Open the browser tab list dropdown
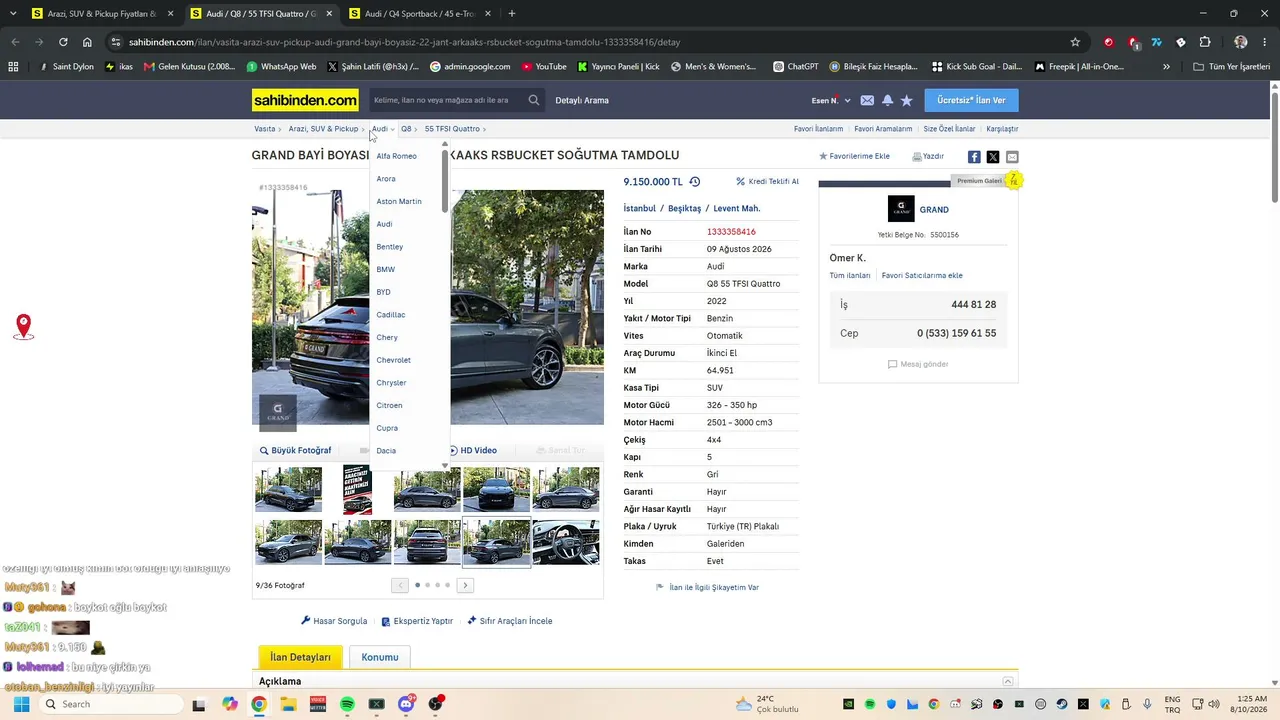 (14, 14)
